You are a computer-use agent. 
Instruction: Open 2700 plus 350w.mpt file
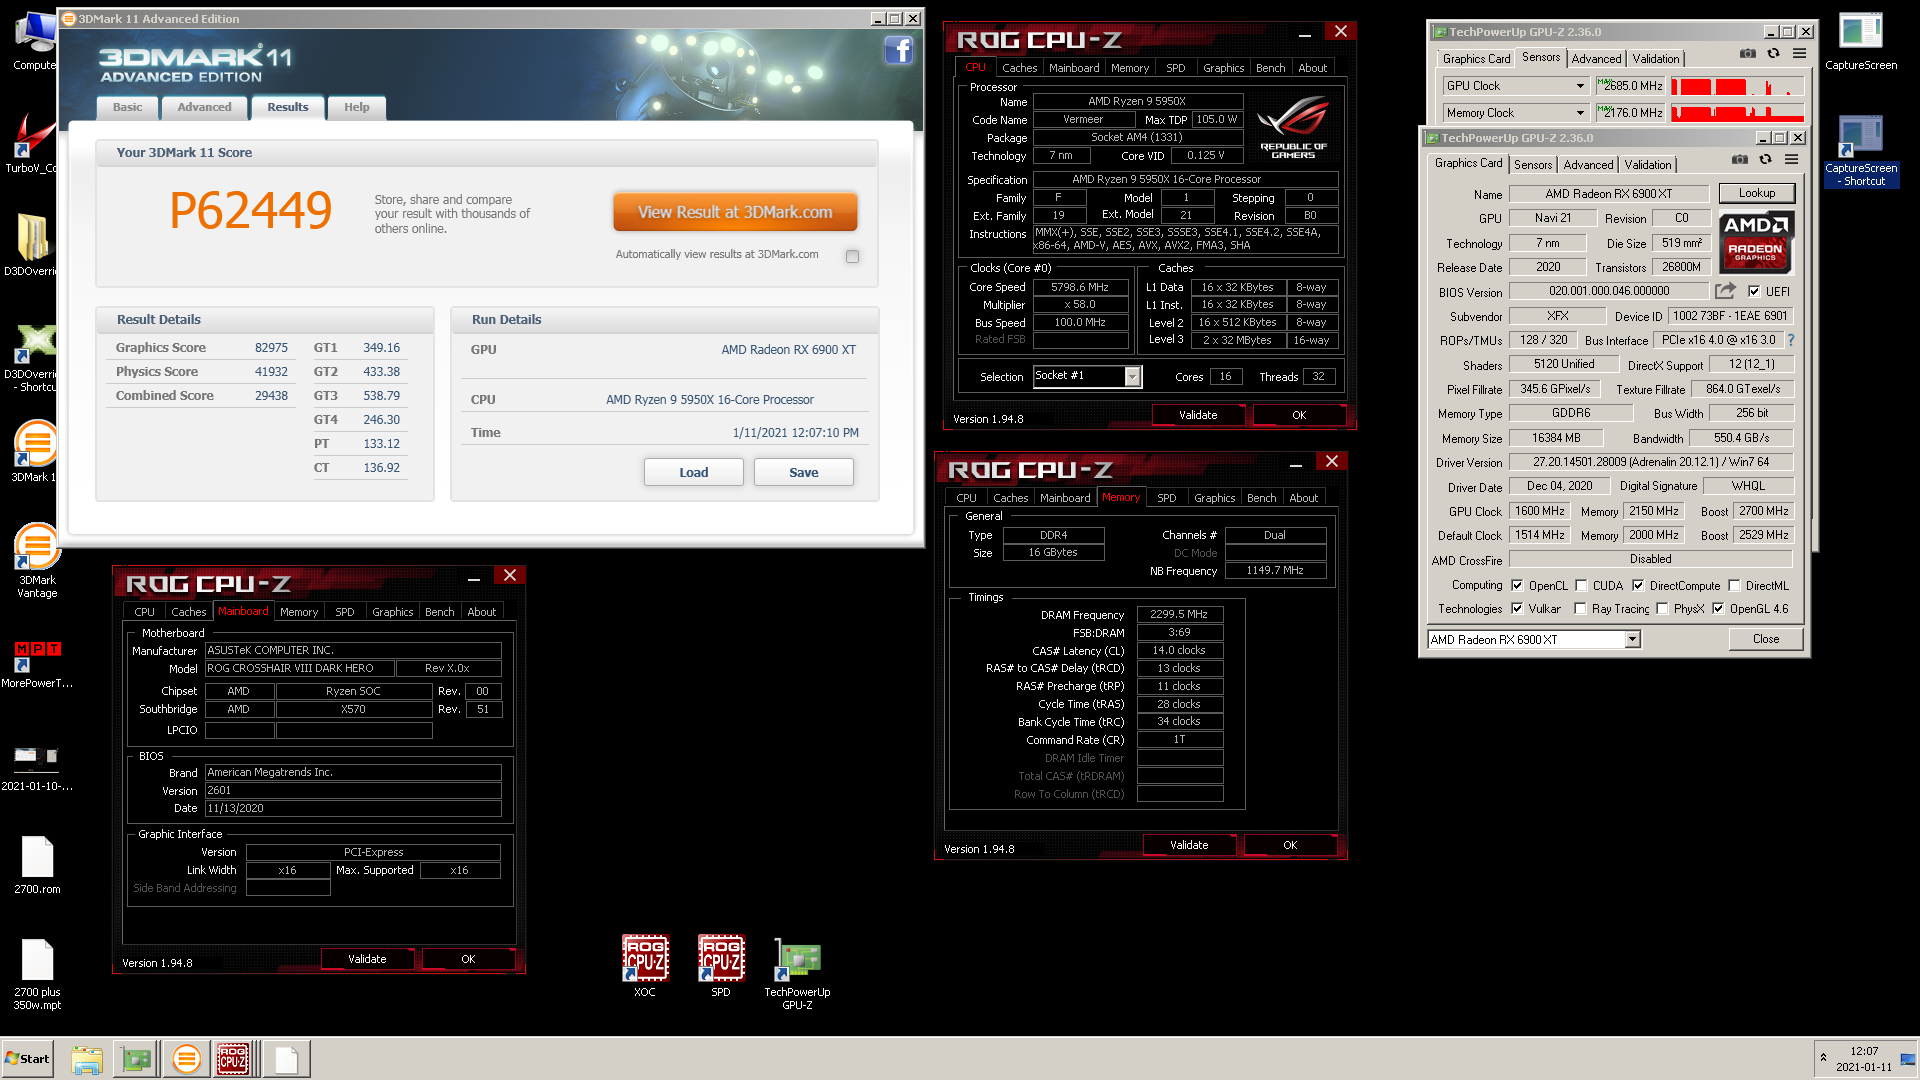pyautogui.click(x=37, y=975)
